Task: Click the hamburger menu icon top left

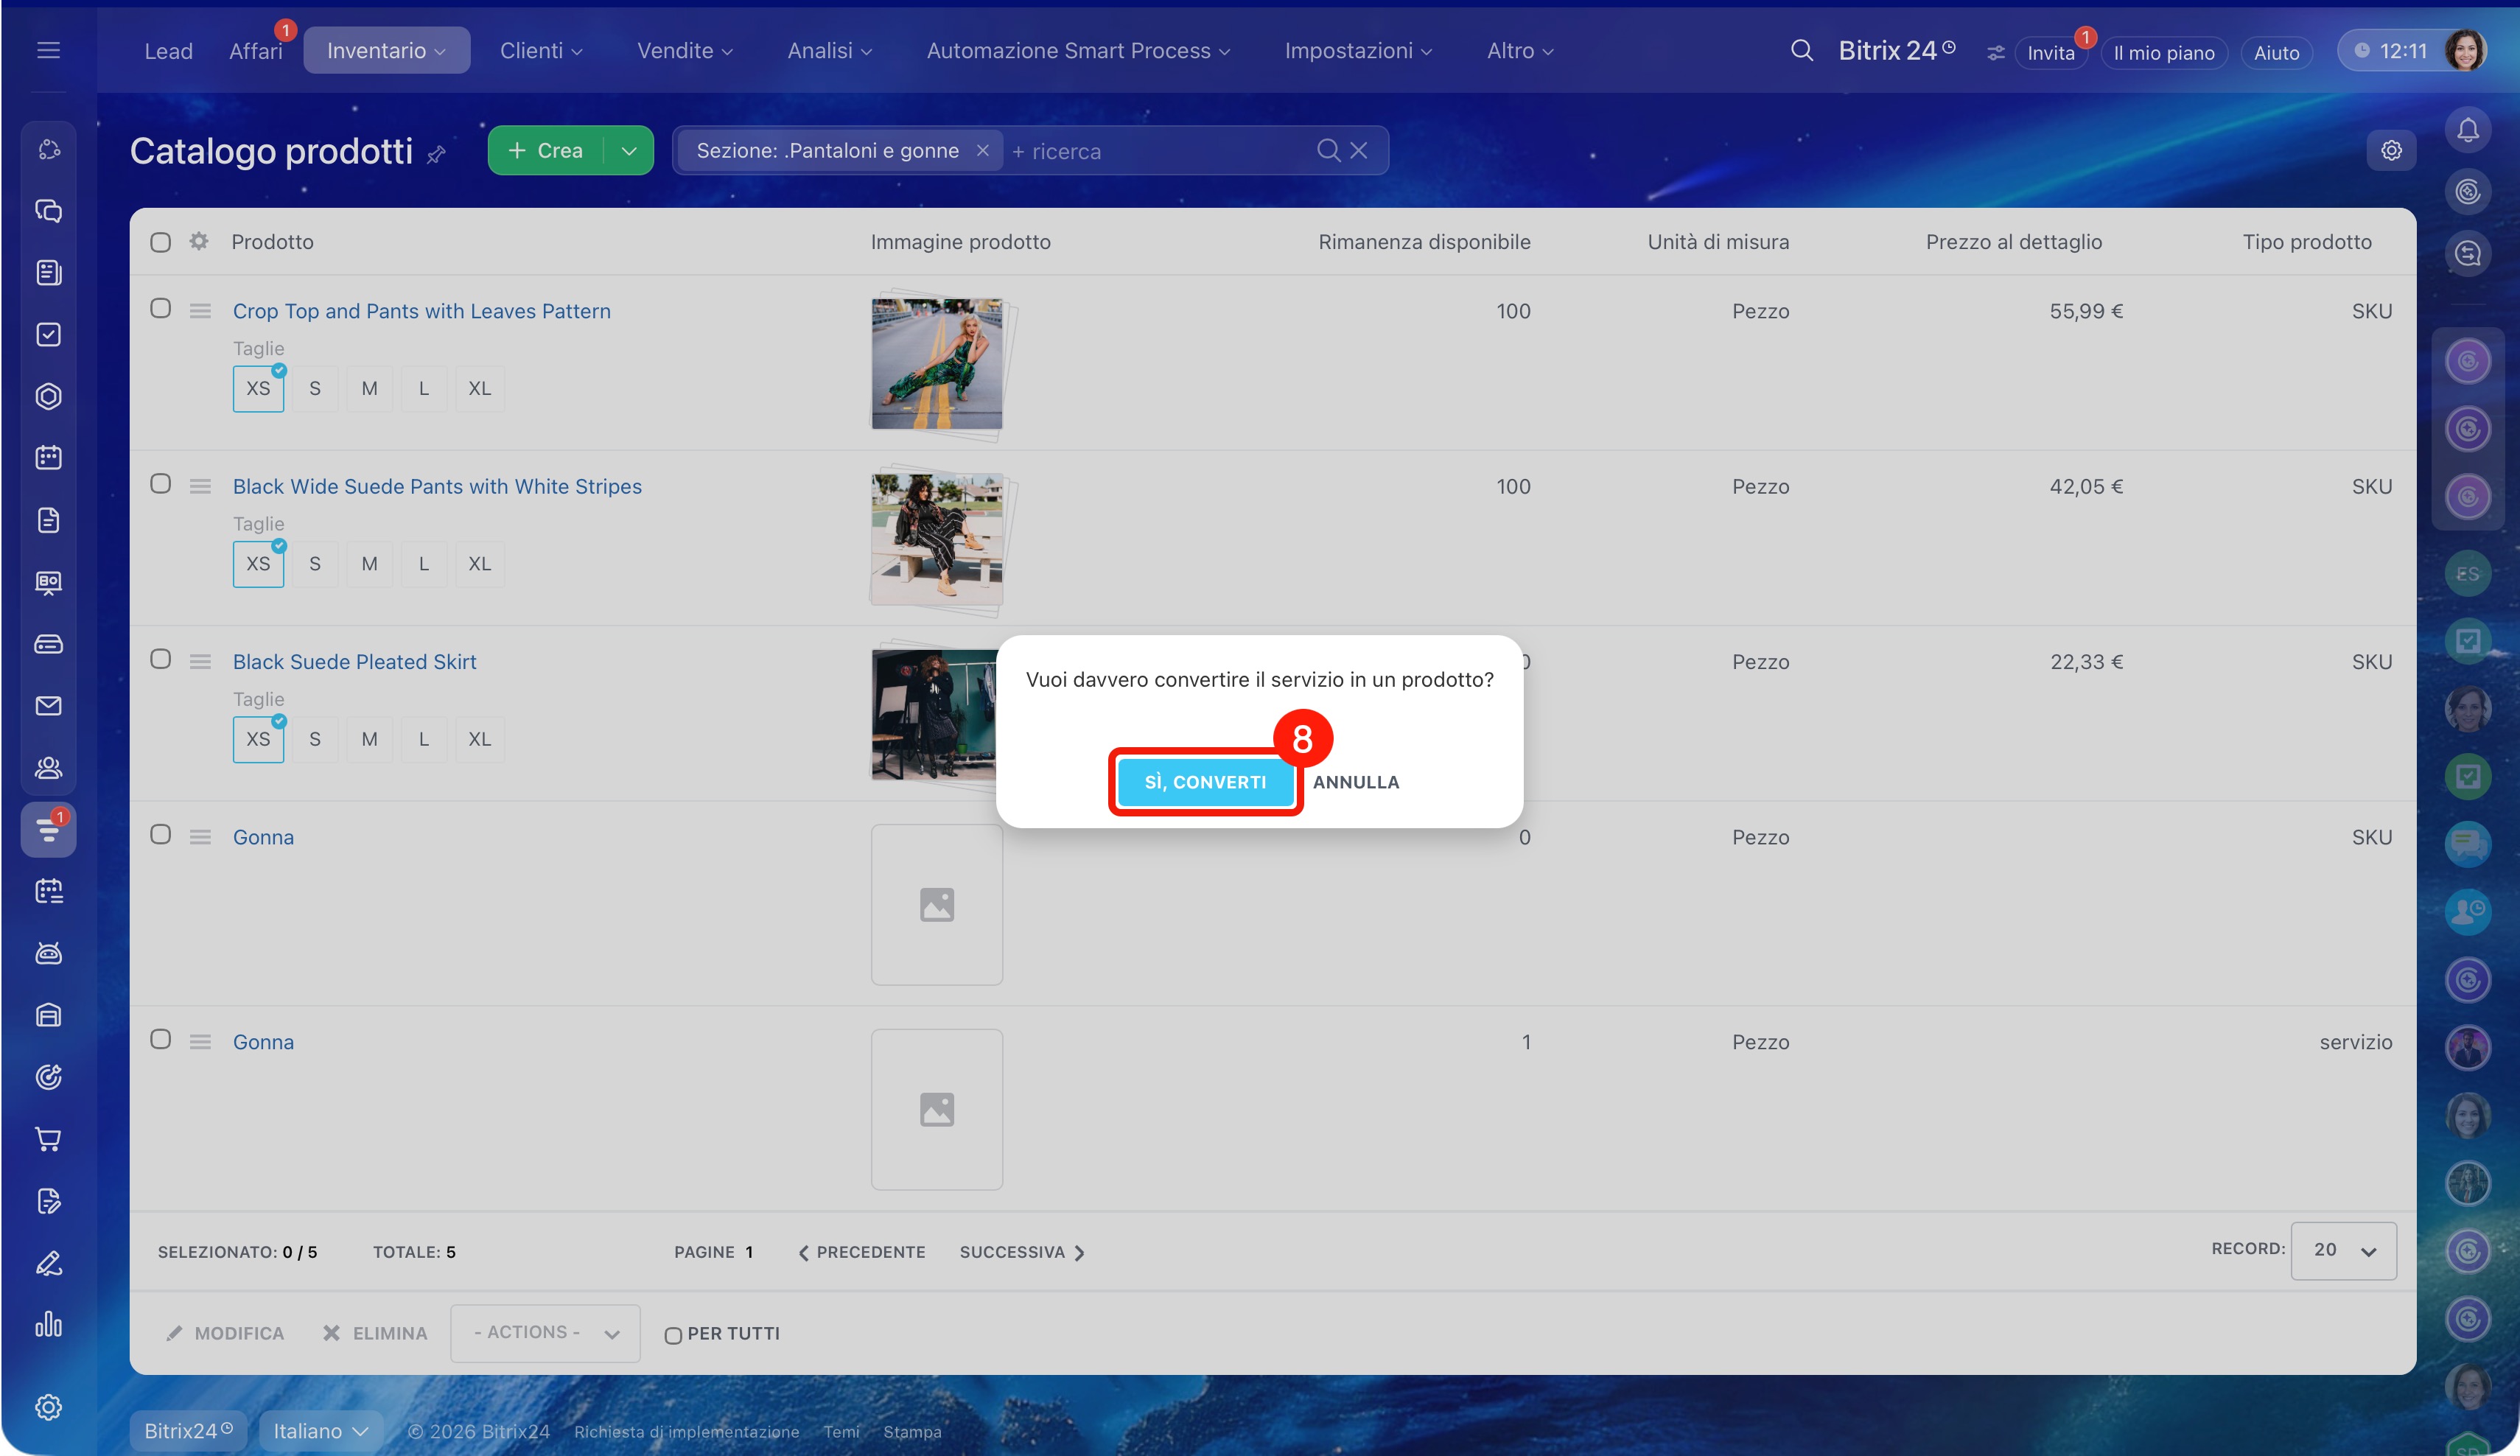Action: tap(48, 51)
